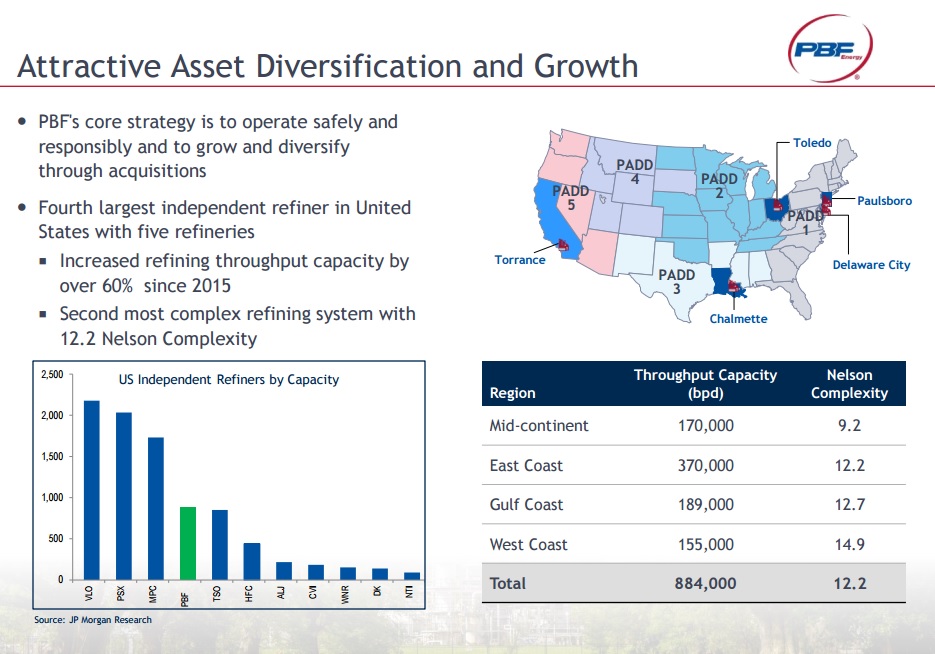Click the HFC bar in chart
The width and height of the screenshot is (935, 654).
252,561
